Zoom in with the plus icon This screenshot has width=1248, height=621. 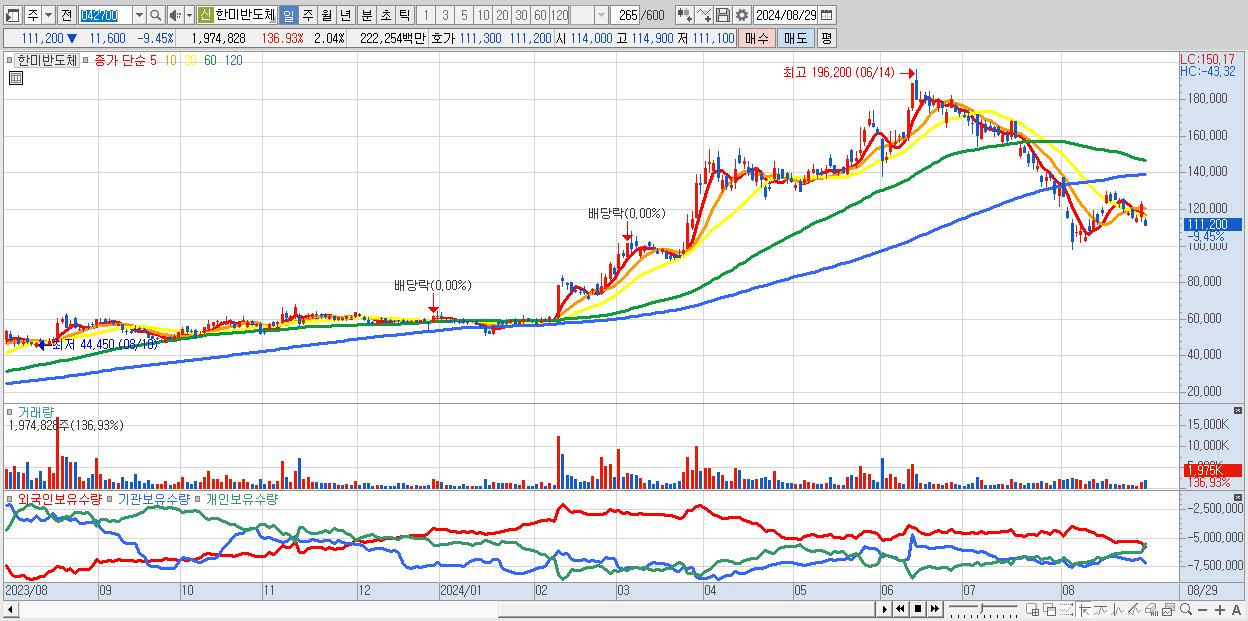point(1220,609)
